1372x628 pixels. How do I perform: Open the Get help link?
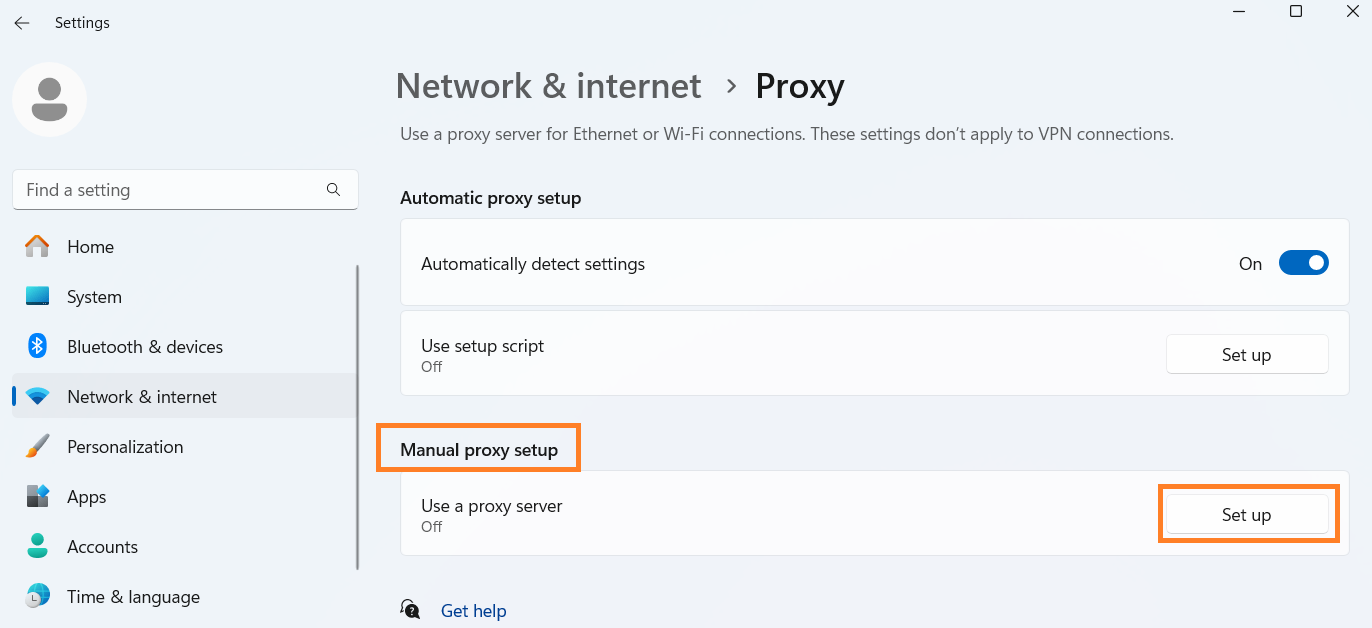(x=473, y=611)
